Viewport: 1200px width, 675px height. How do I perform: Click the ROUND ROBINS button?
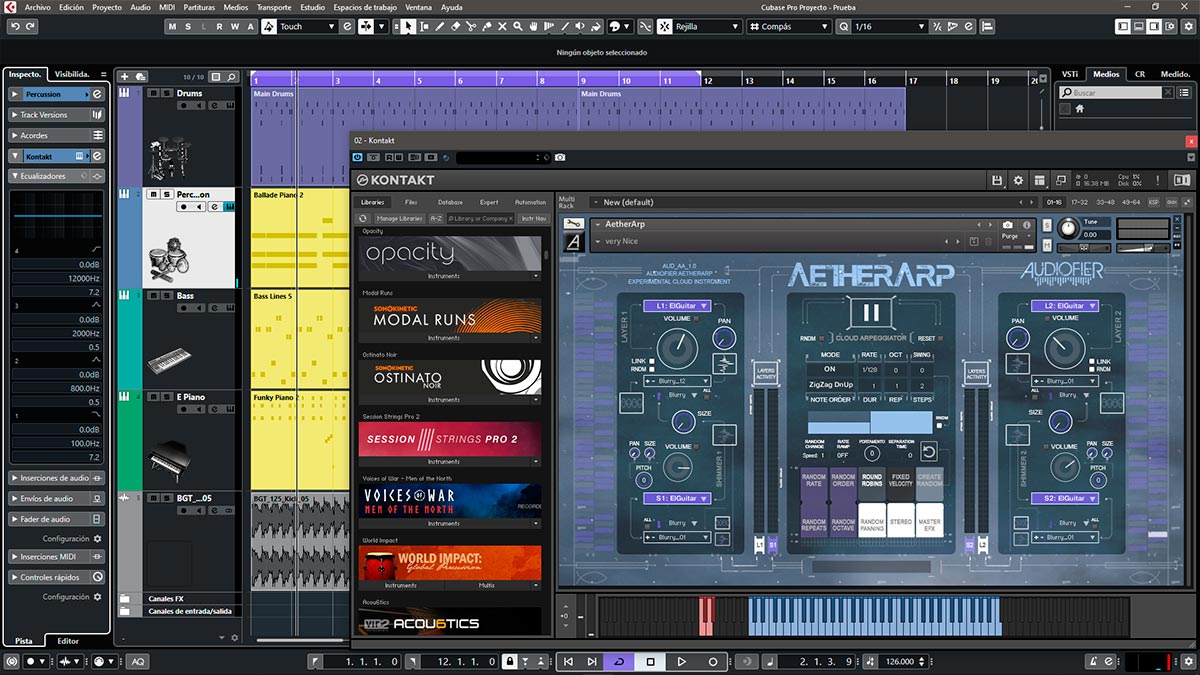point(872,484)
